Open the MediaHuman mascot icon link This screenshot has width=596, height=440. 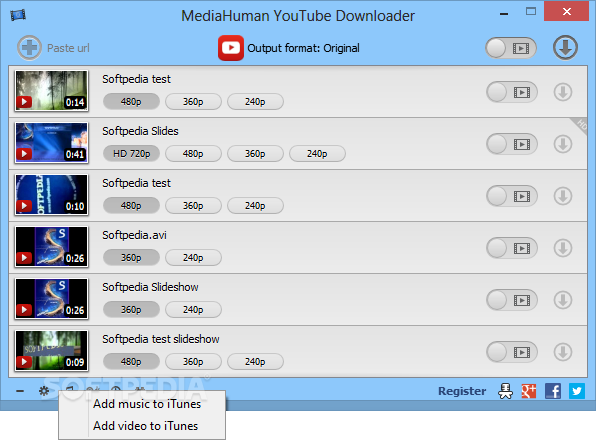click(x=506, y=391)
